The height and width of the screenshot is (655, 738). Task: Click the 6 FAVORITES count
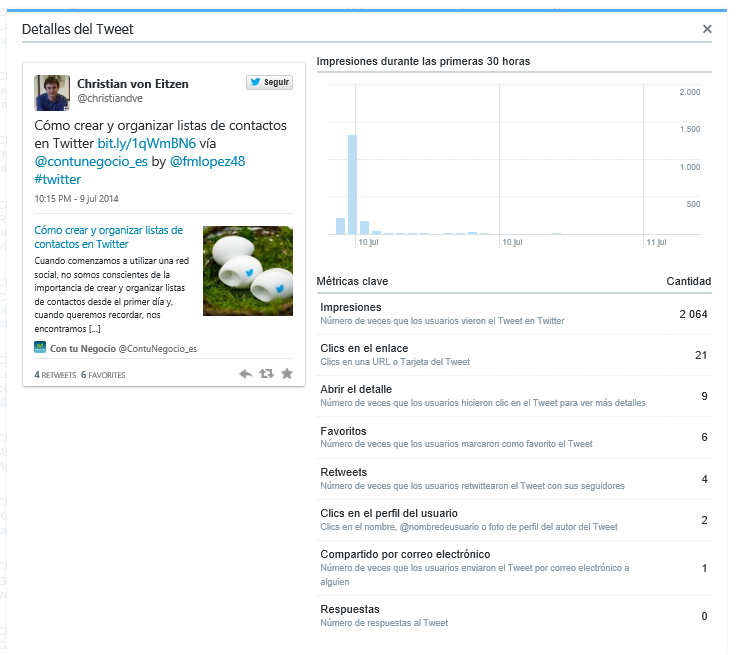pos(103,375)
